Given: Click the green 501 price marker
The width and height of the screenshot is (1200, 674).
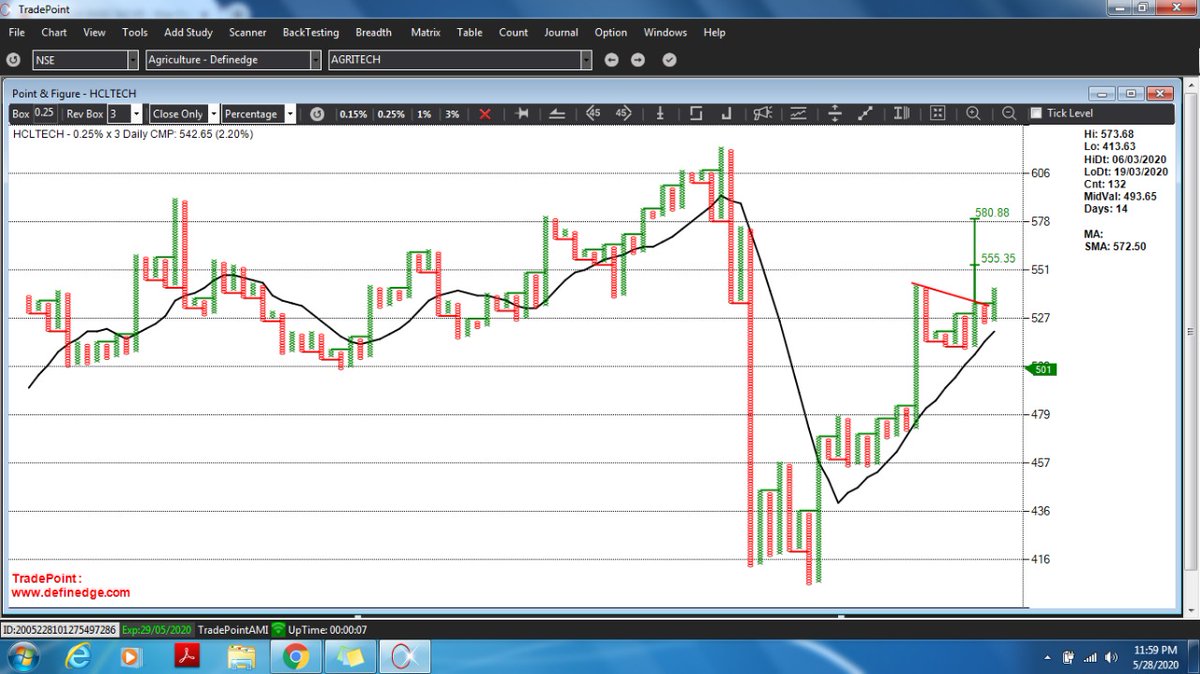Looking at the screenshot, I should 1039,370.
